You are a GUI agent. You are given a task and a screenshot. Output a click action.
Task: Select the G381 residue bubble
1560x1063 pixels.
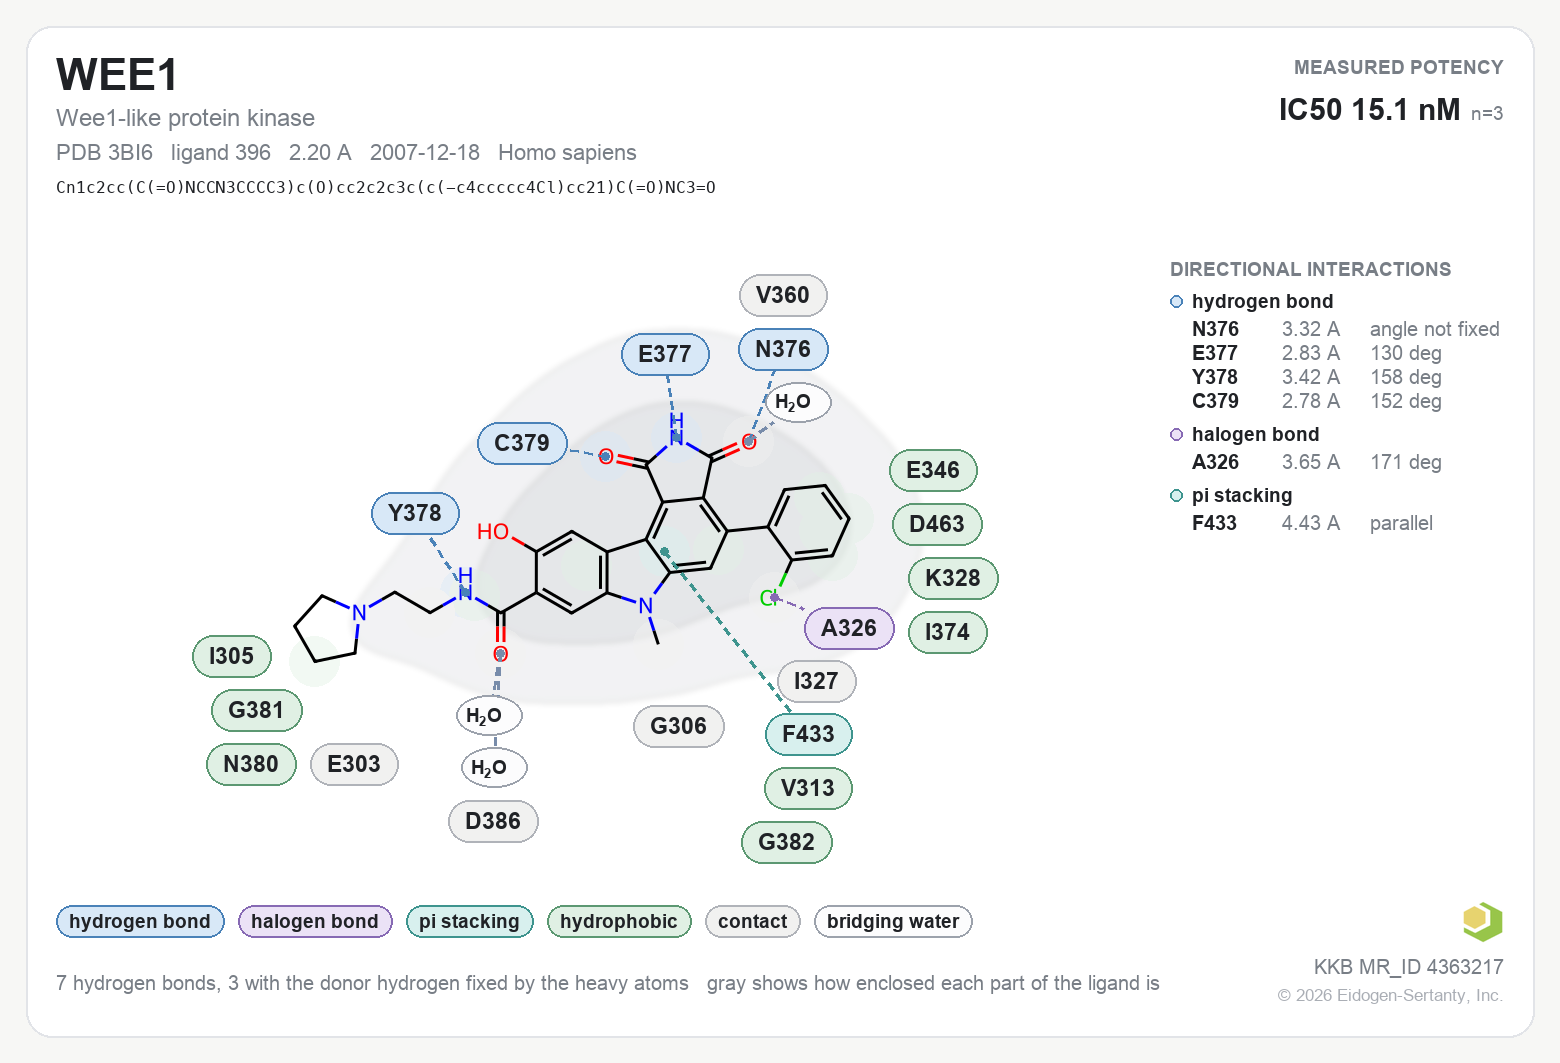coord(256,710)
